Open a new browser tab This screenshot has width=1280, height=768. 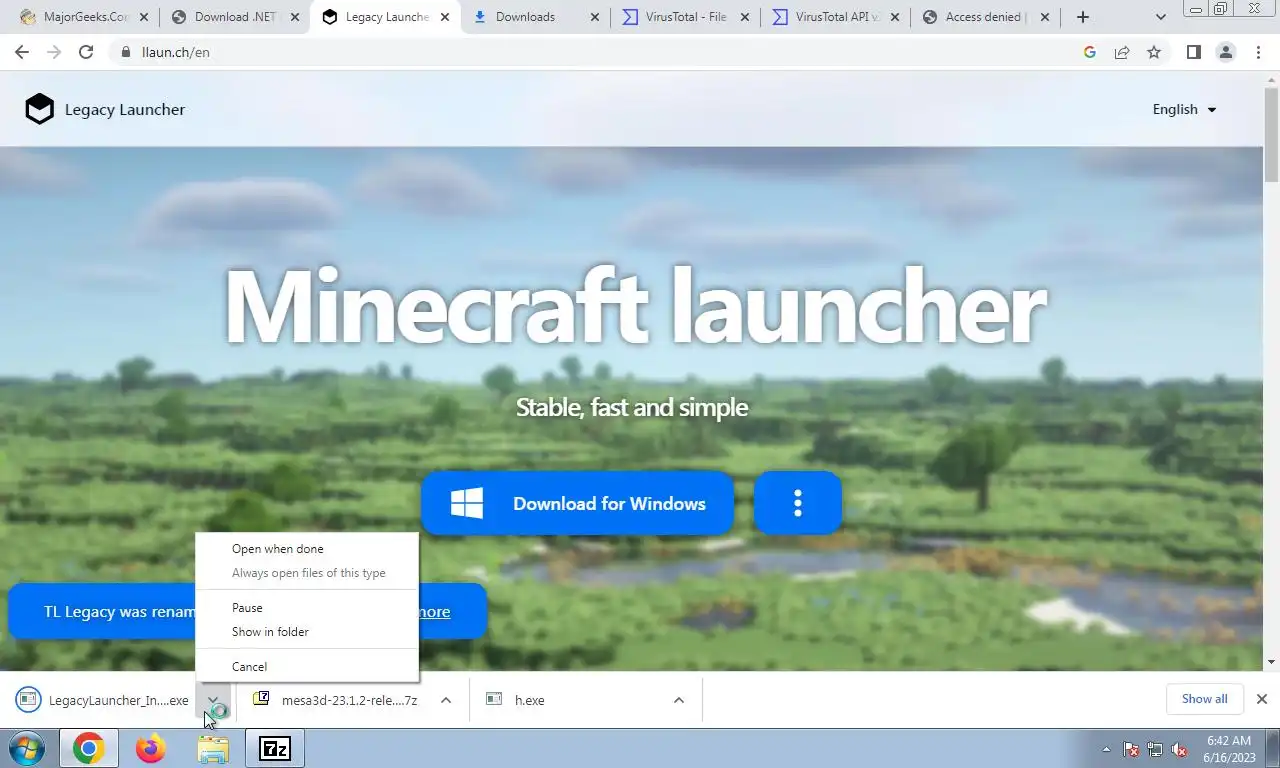tap(1082, 17)
